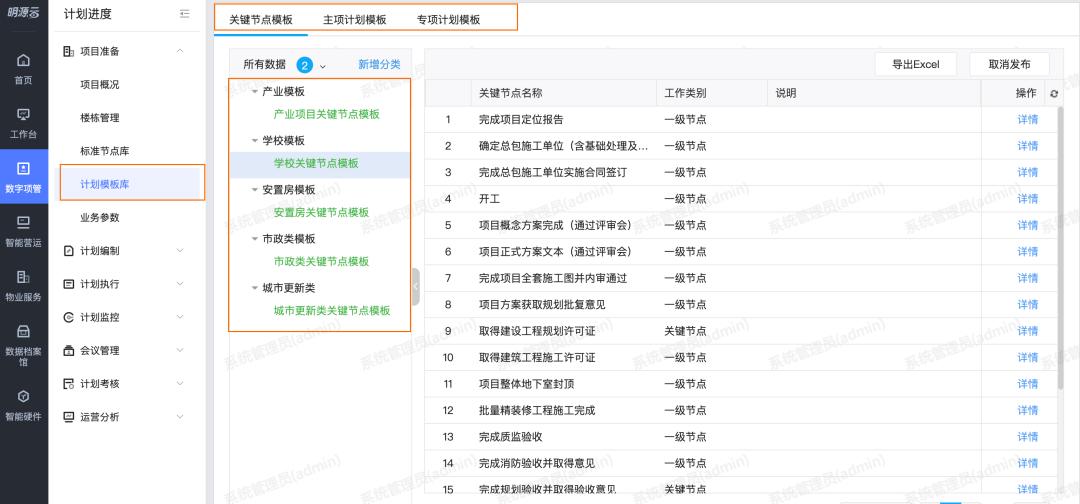Open the 工作台 workbench icon

tap(23, 122)
